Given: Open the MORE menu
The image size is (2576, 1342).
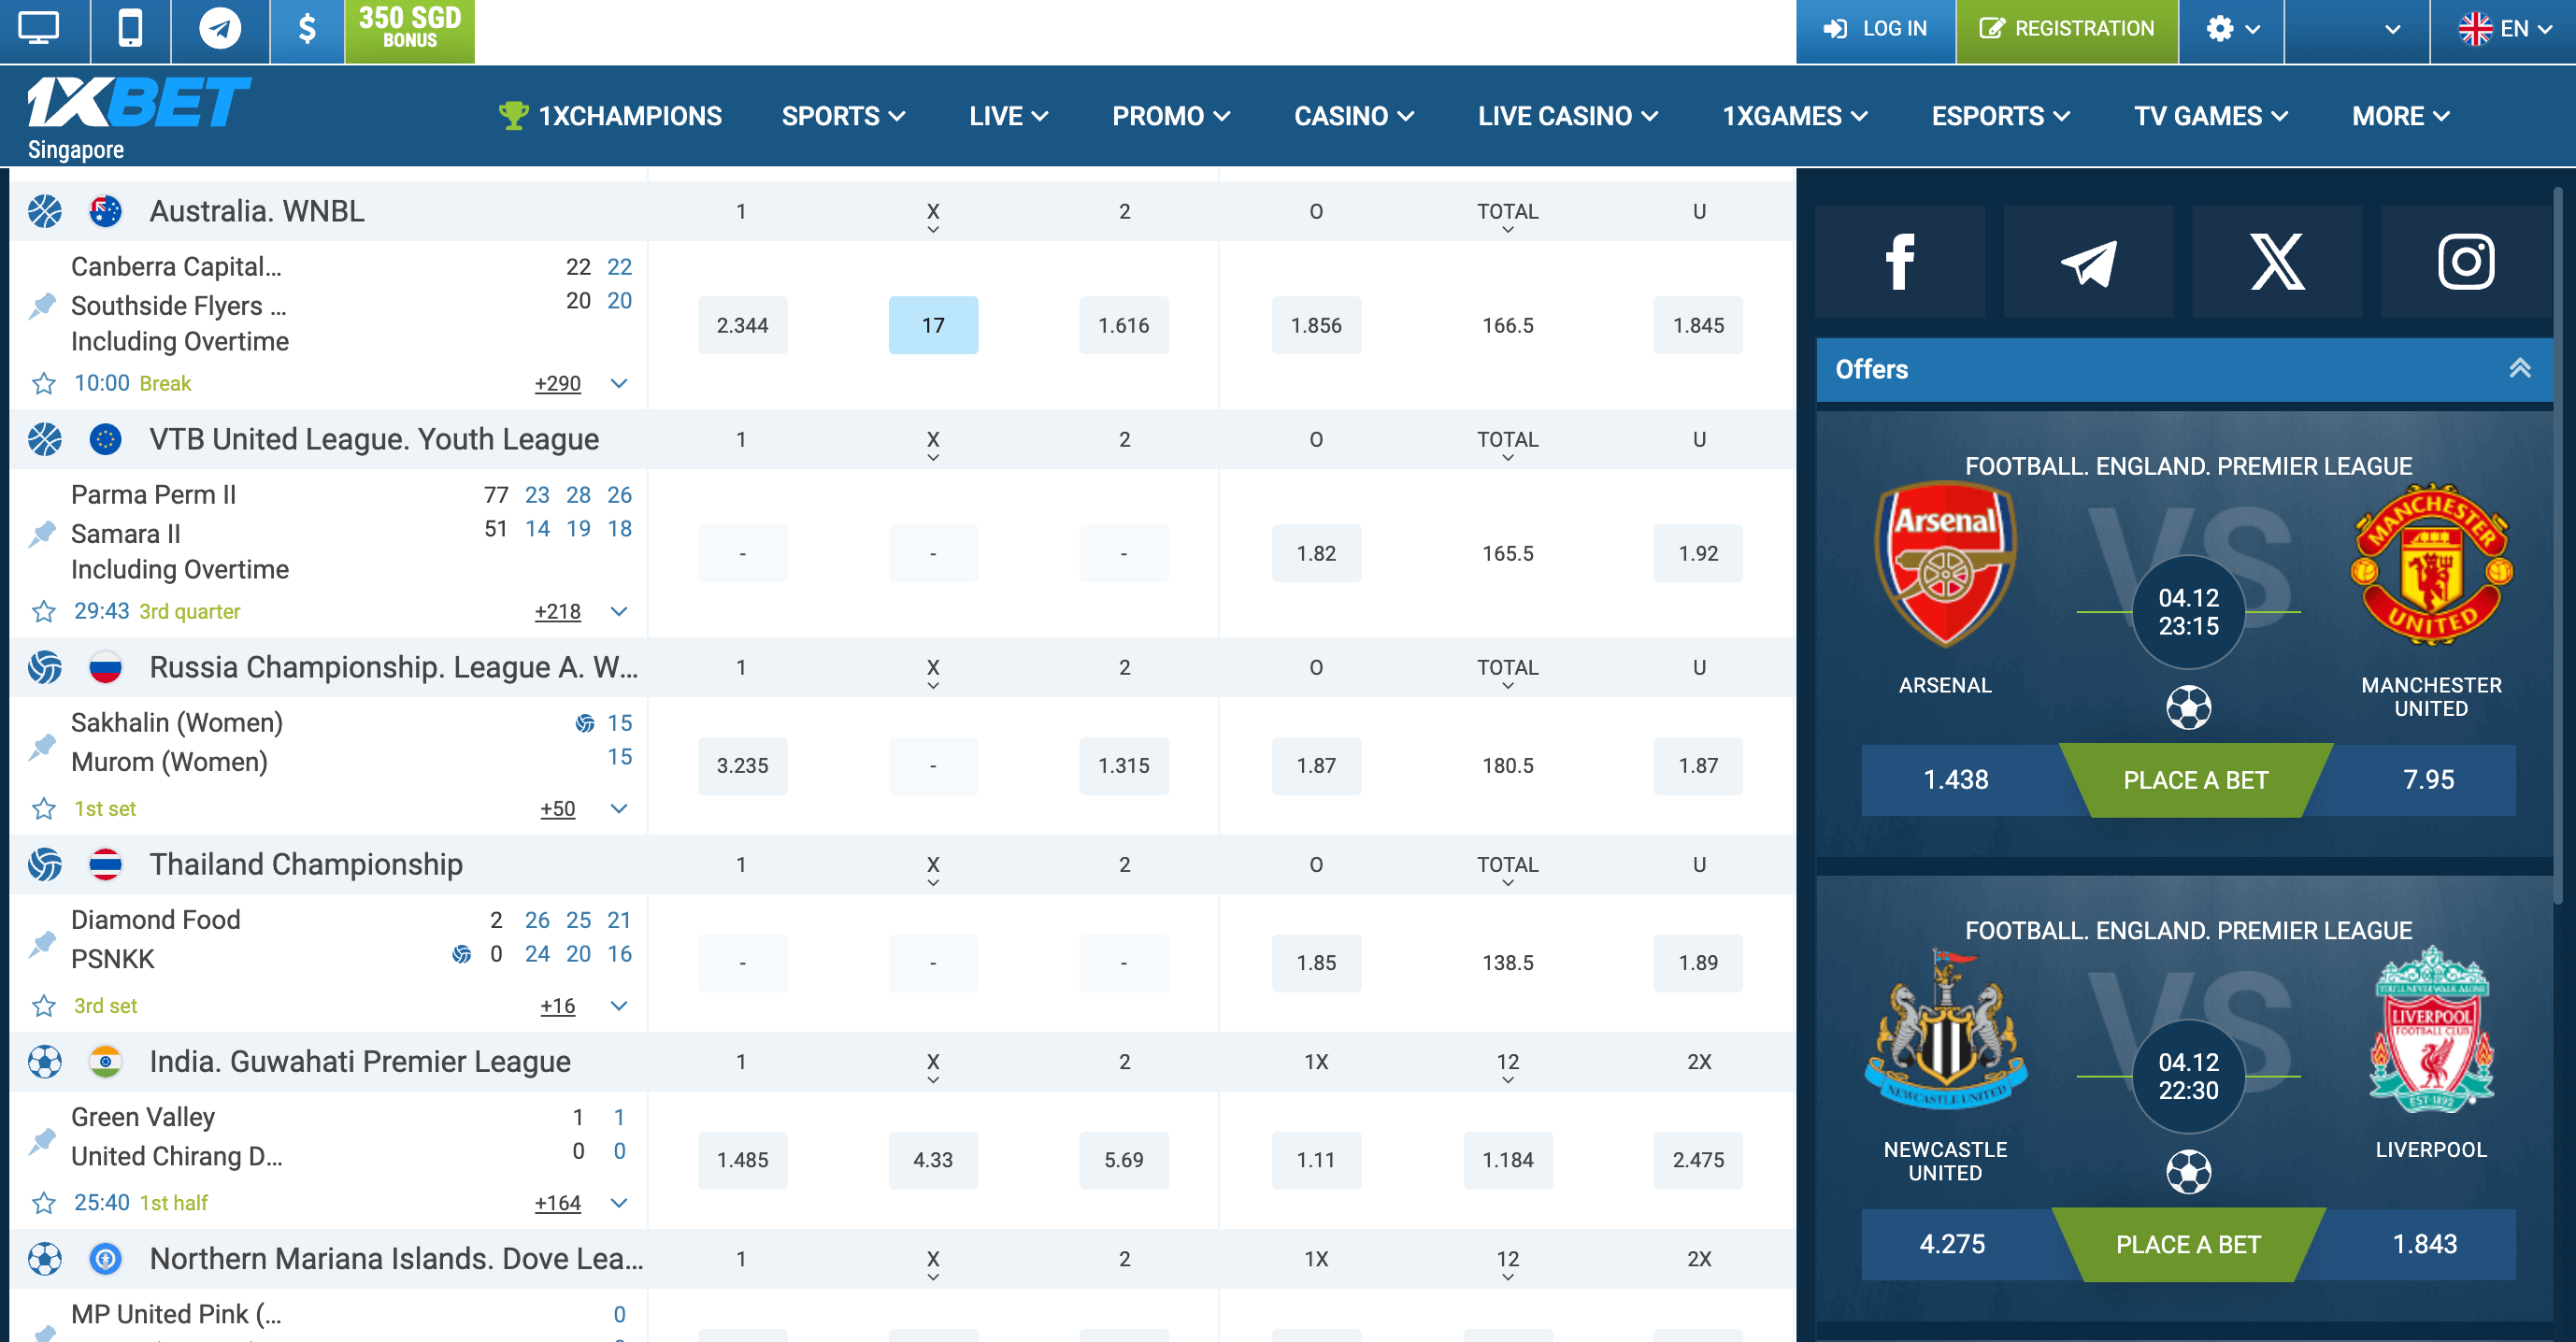Looking at the screenshot, I should coord(2401,116).
